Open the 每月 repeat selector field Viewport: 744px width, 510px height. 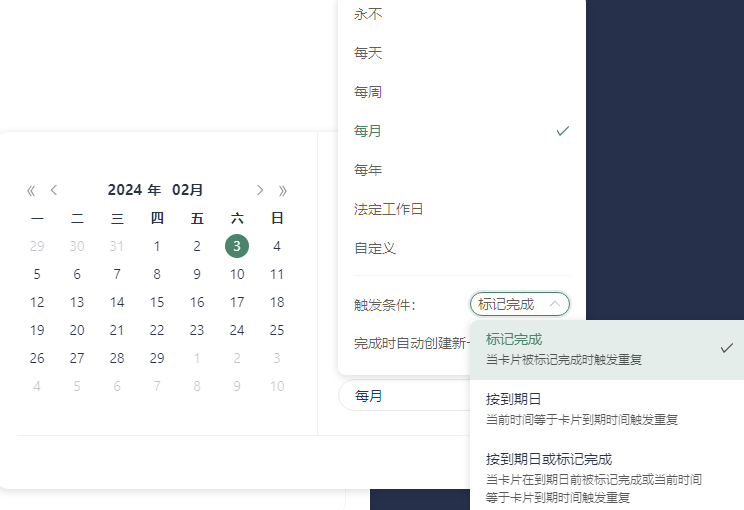pyautogui.click(x=400, y=396)
